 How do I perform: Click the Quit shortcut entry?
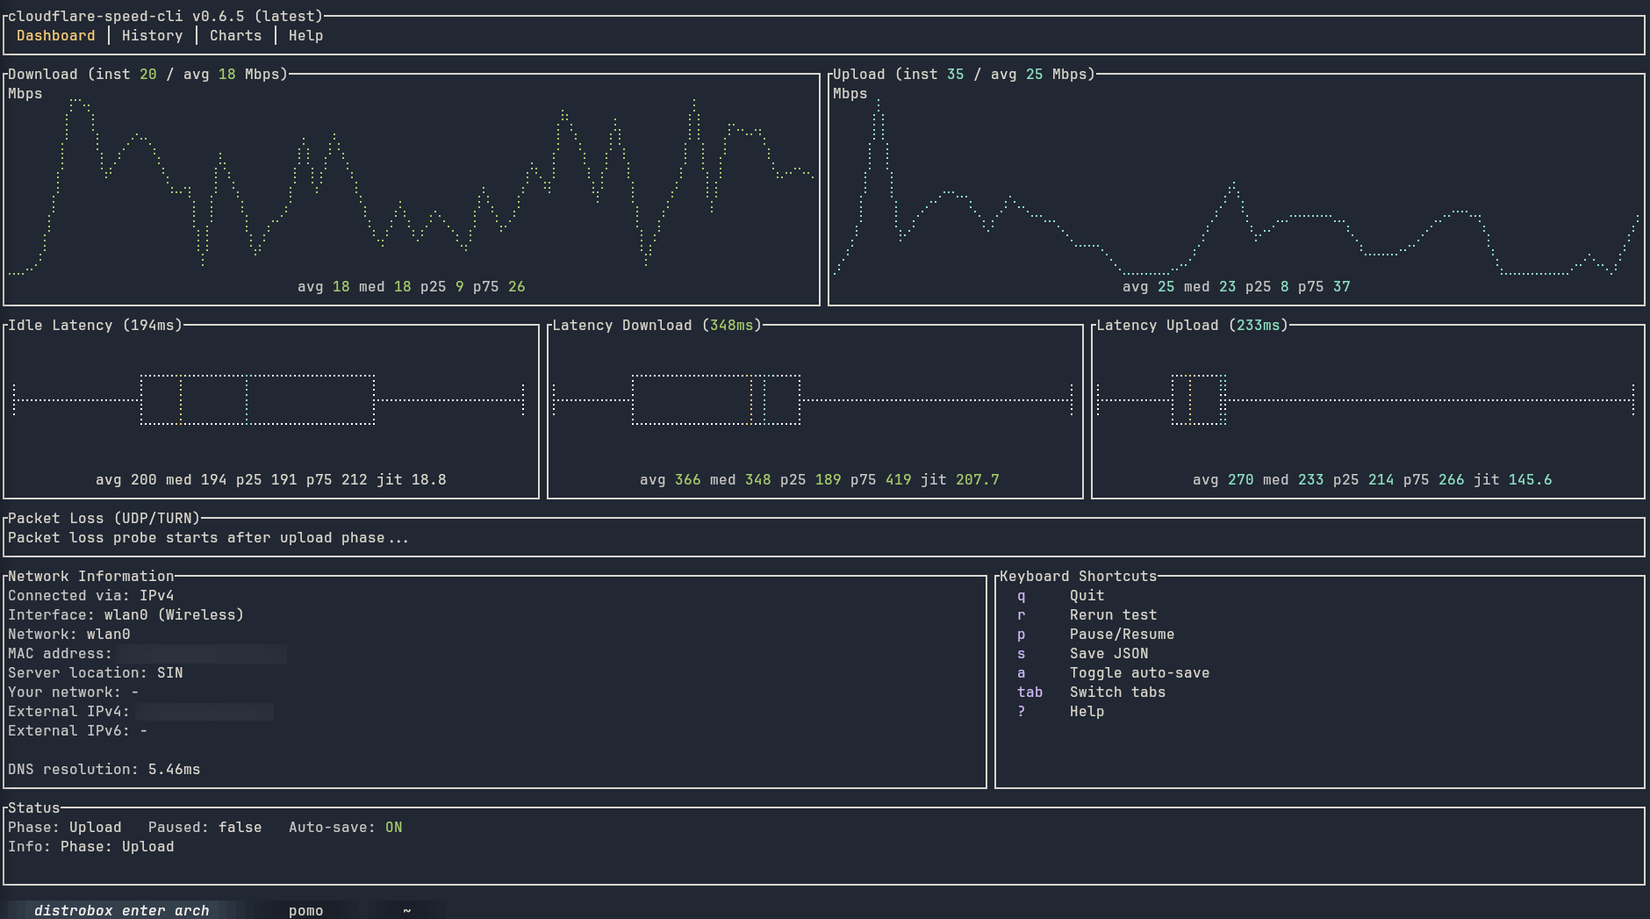pos(1086,595)
